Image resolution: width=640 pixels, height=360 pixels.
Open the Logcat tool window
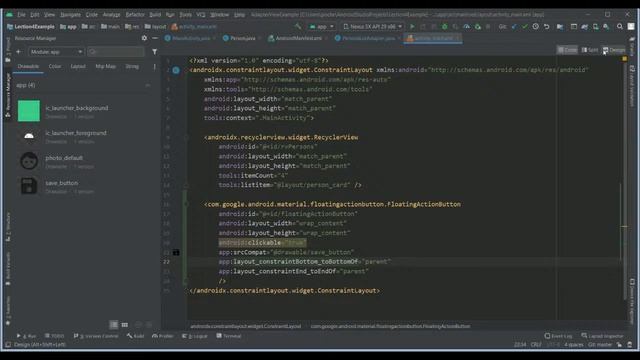[195, 336]
